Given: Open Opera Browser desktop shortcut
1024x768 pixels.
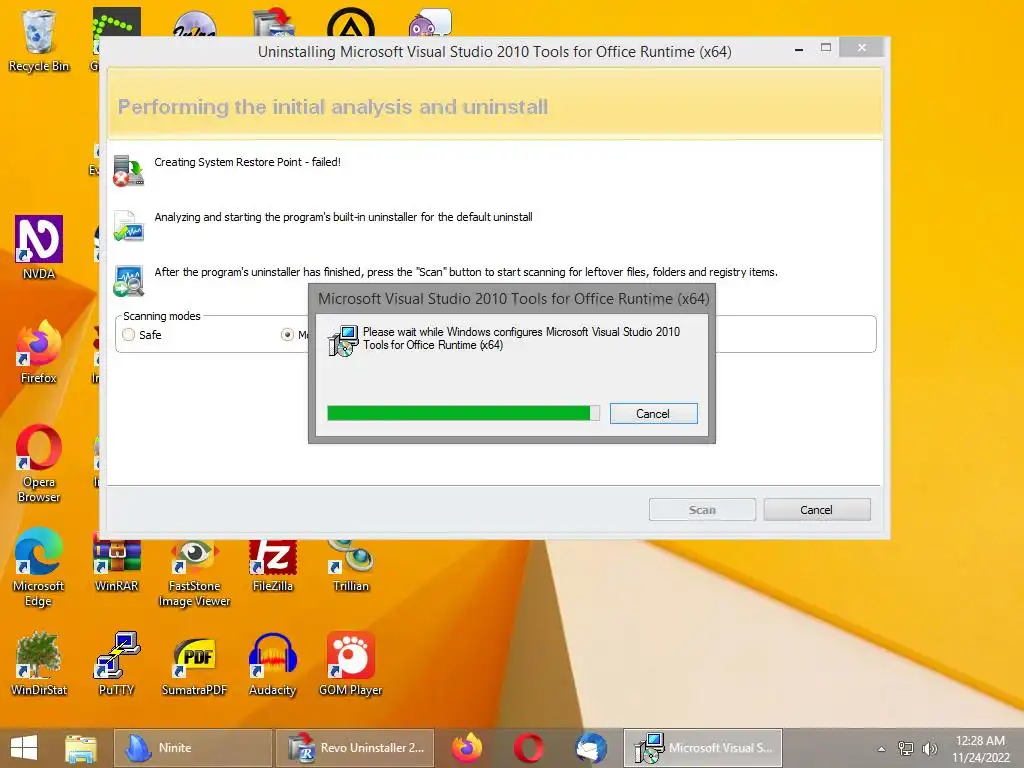Looking at the screenshot, I should (39, 463).
